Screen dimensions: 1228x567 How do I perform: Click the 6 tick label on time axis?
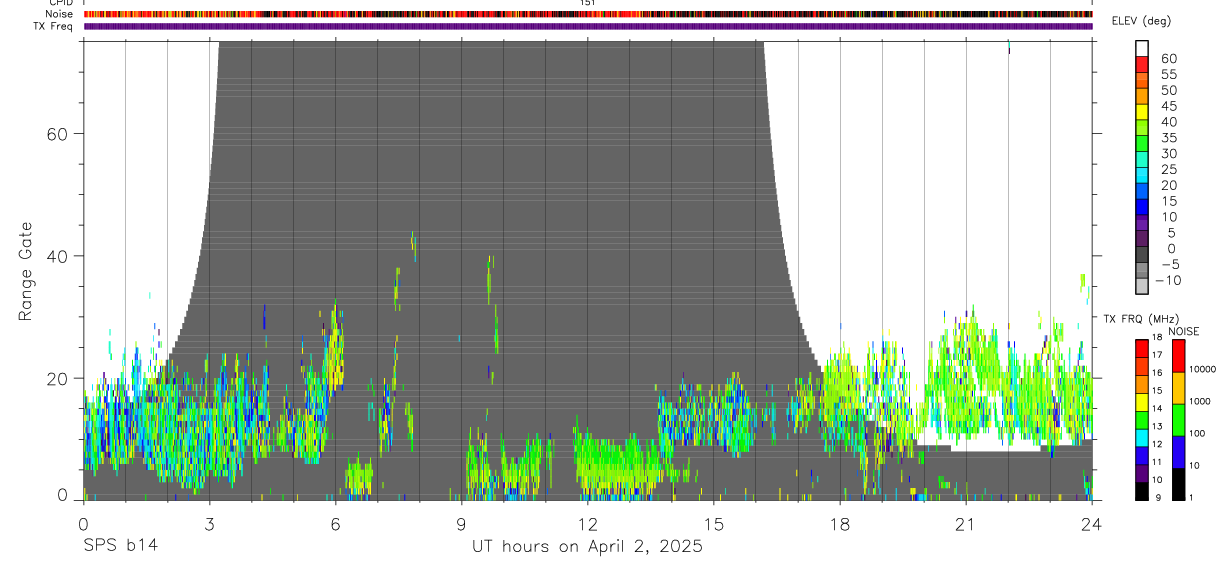[x=335, y=524]
